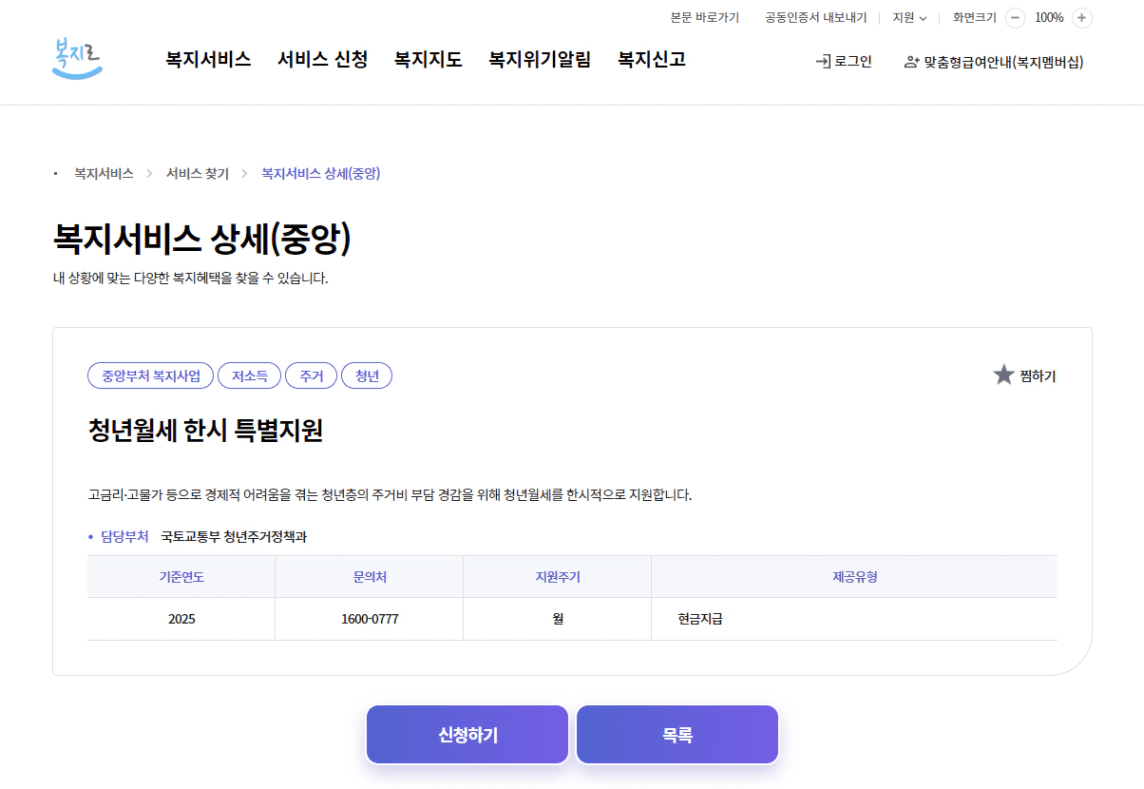Click the 2025 기준연도 value
Viewport: 1144px width, 789px height.
pos(182,619)
